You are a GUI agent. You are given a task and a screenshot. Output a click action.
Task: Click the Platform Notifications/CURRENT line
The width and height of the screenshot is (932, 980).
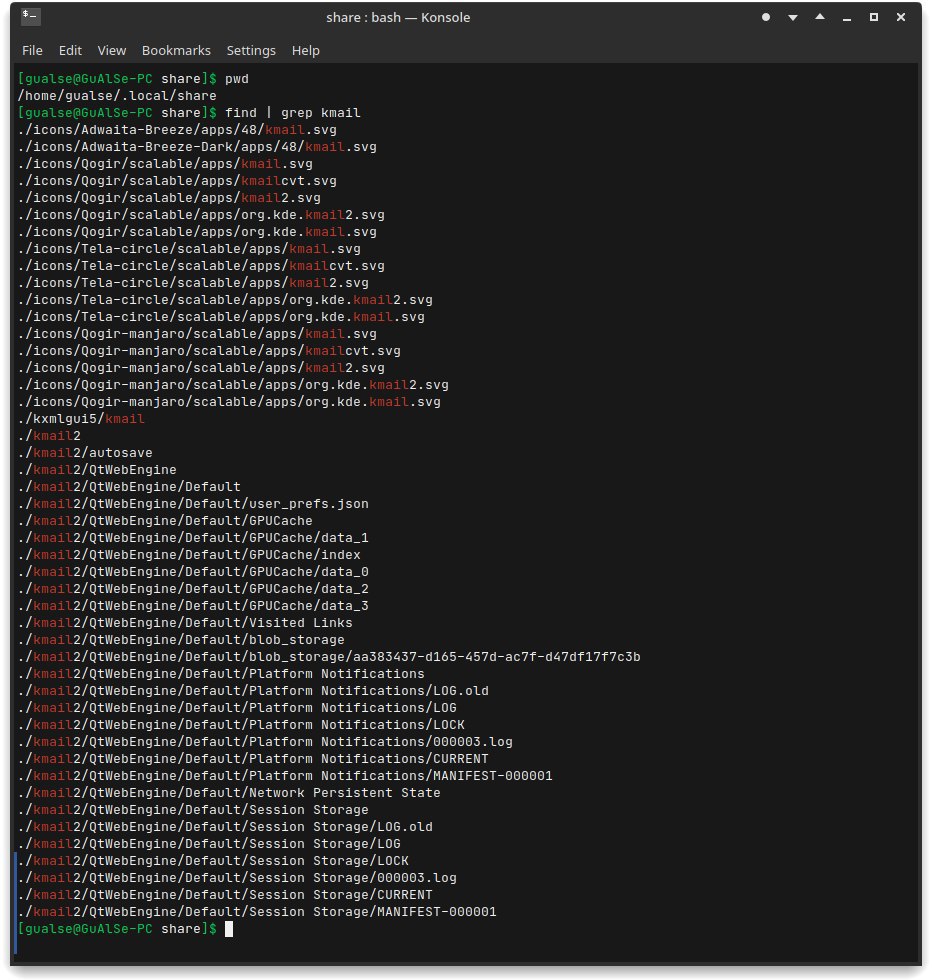253,759
